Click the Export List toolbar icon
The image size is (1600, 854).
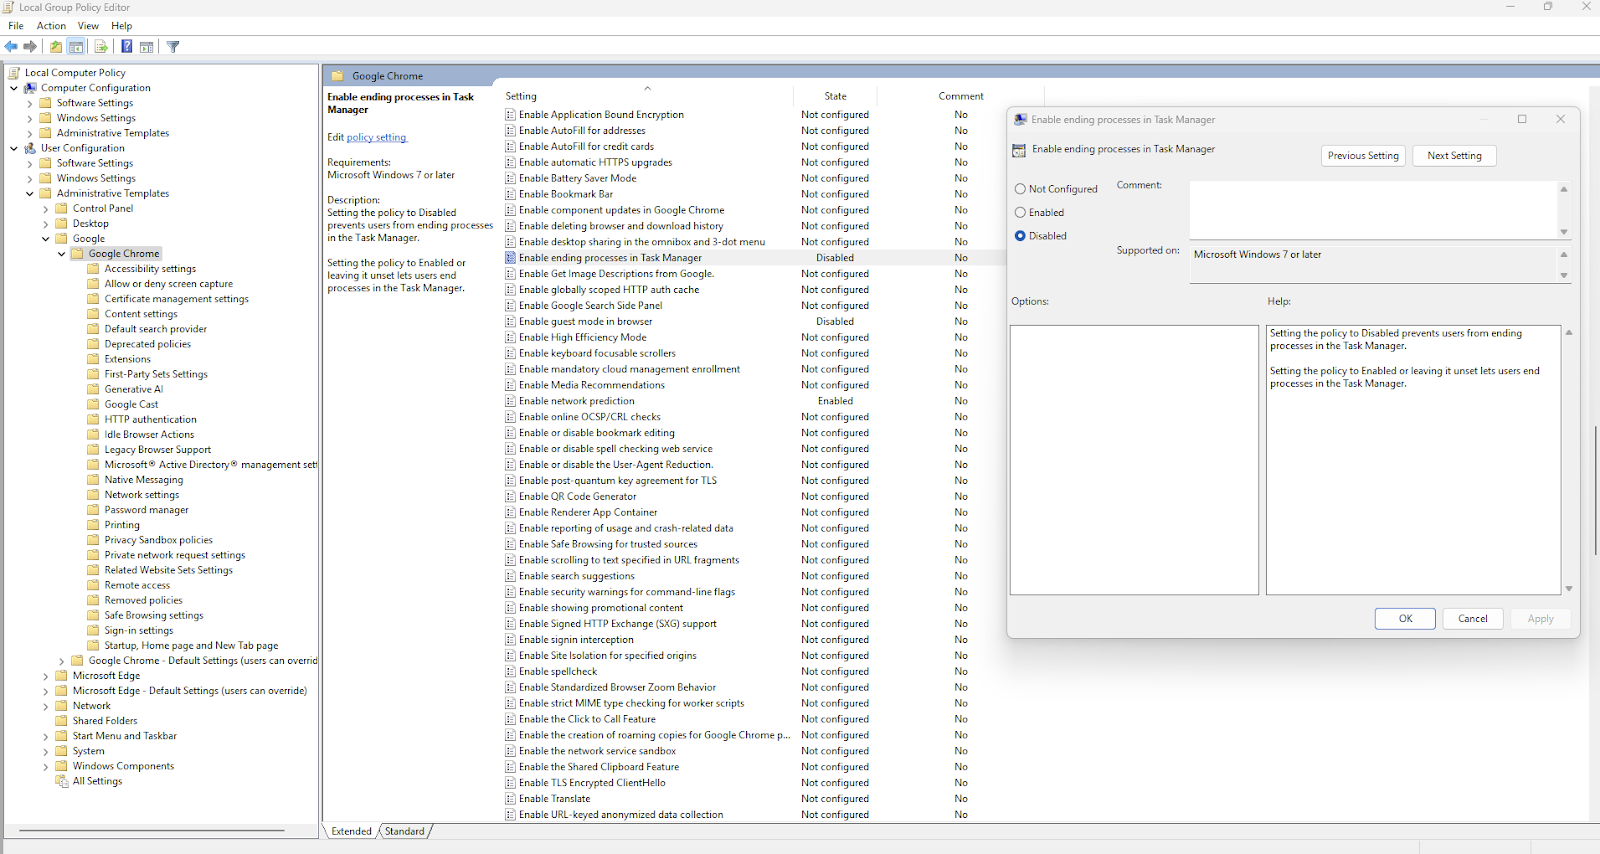point(101,47)
